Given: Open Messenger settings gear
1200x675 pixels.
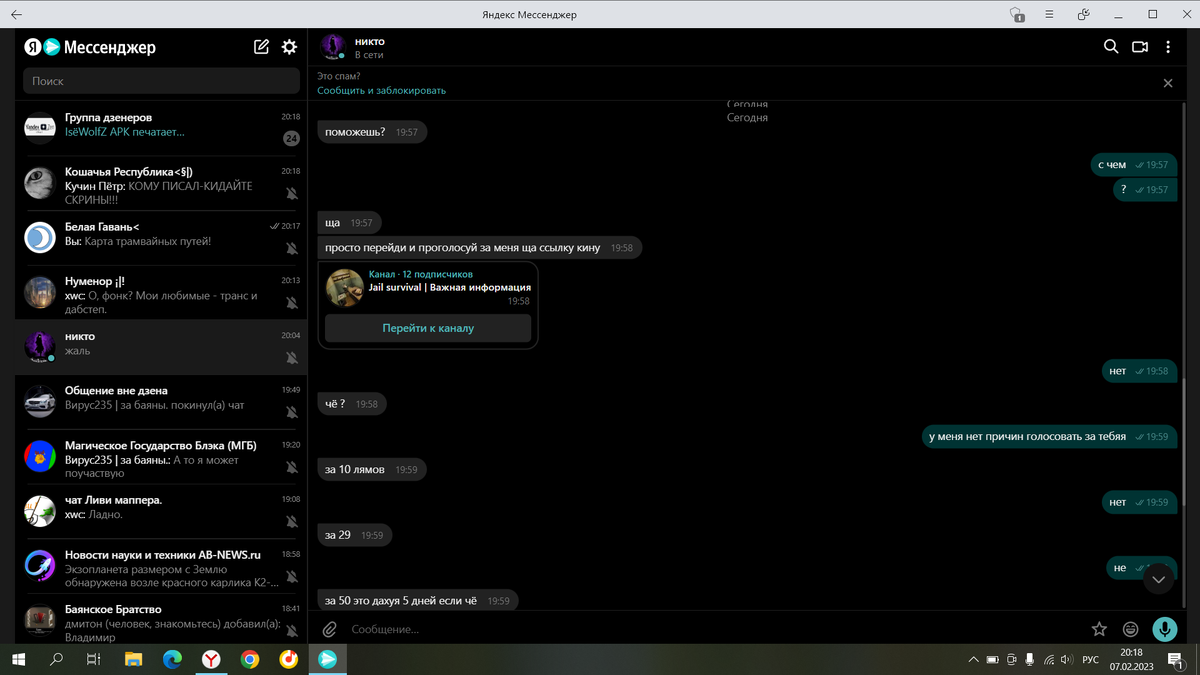Looking at the screenshot, I should pyautogui.click(x=289, y=46).
